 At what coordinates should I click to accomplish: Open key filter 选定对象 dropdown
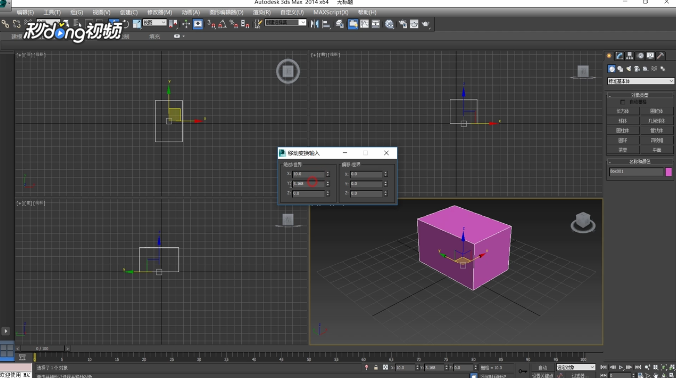(576, 367)
